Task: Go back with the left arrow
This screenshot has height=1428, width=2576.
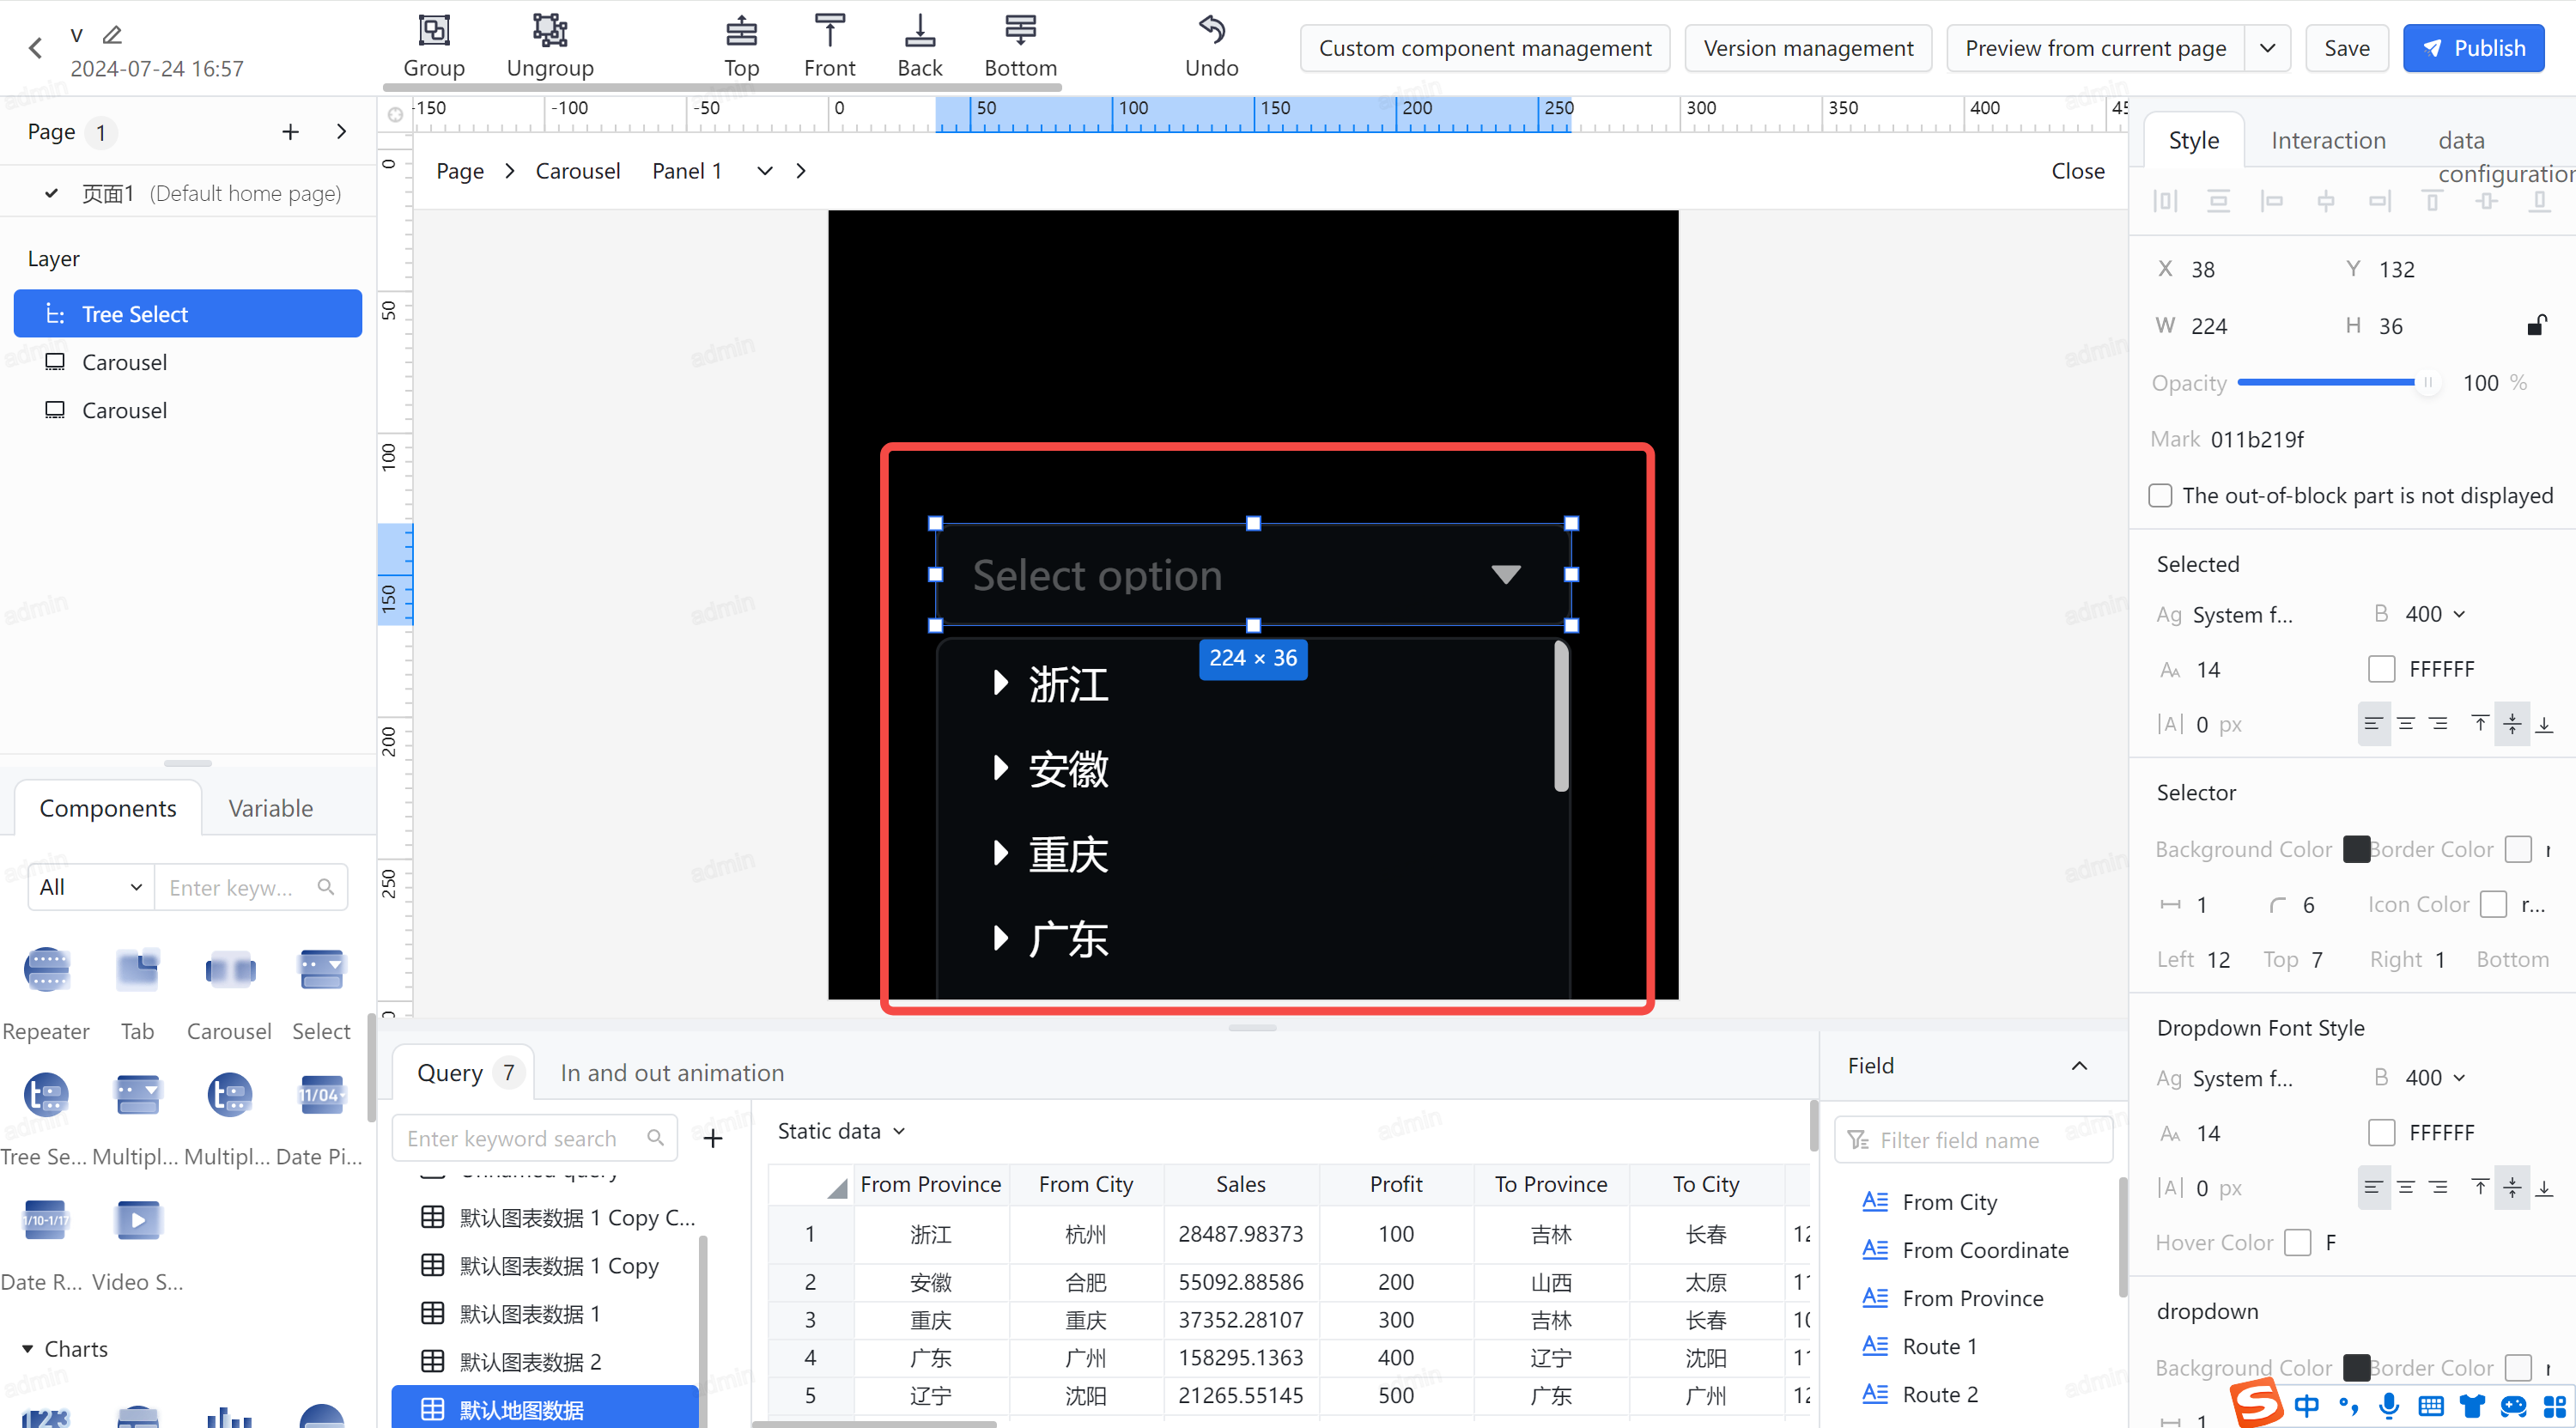Action: coord(36,48)
